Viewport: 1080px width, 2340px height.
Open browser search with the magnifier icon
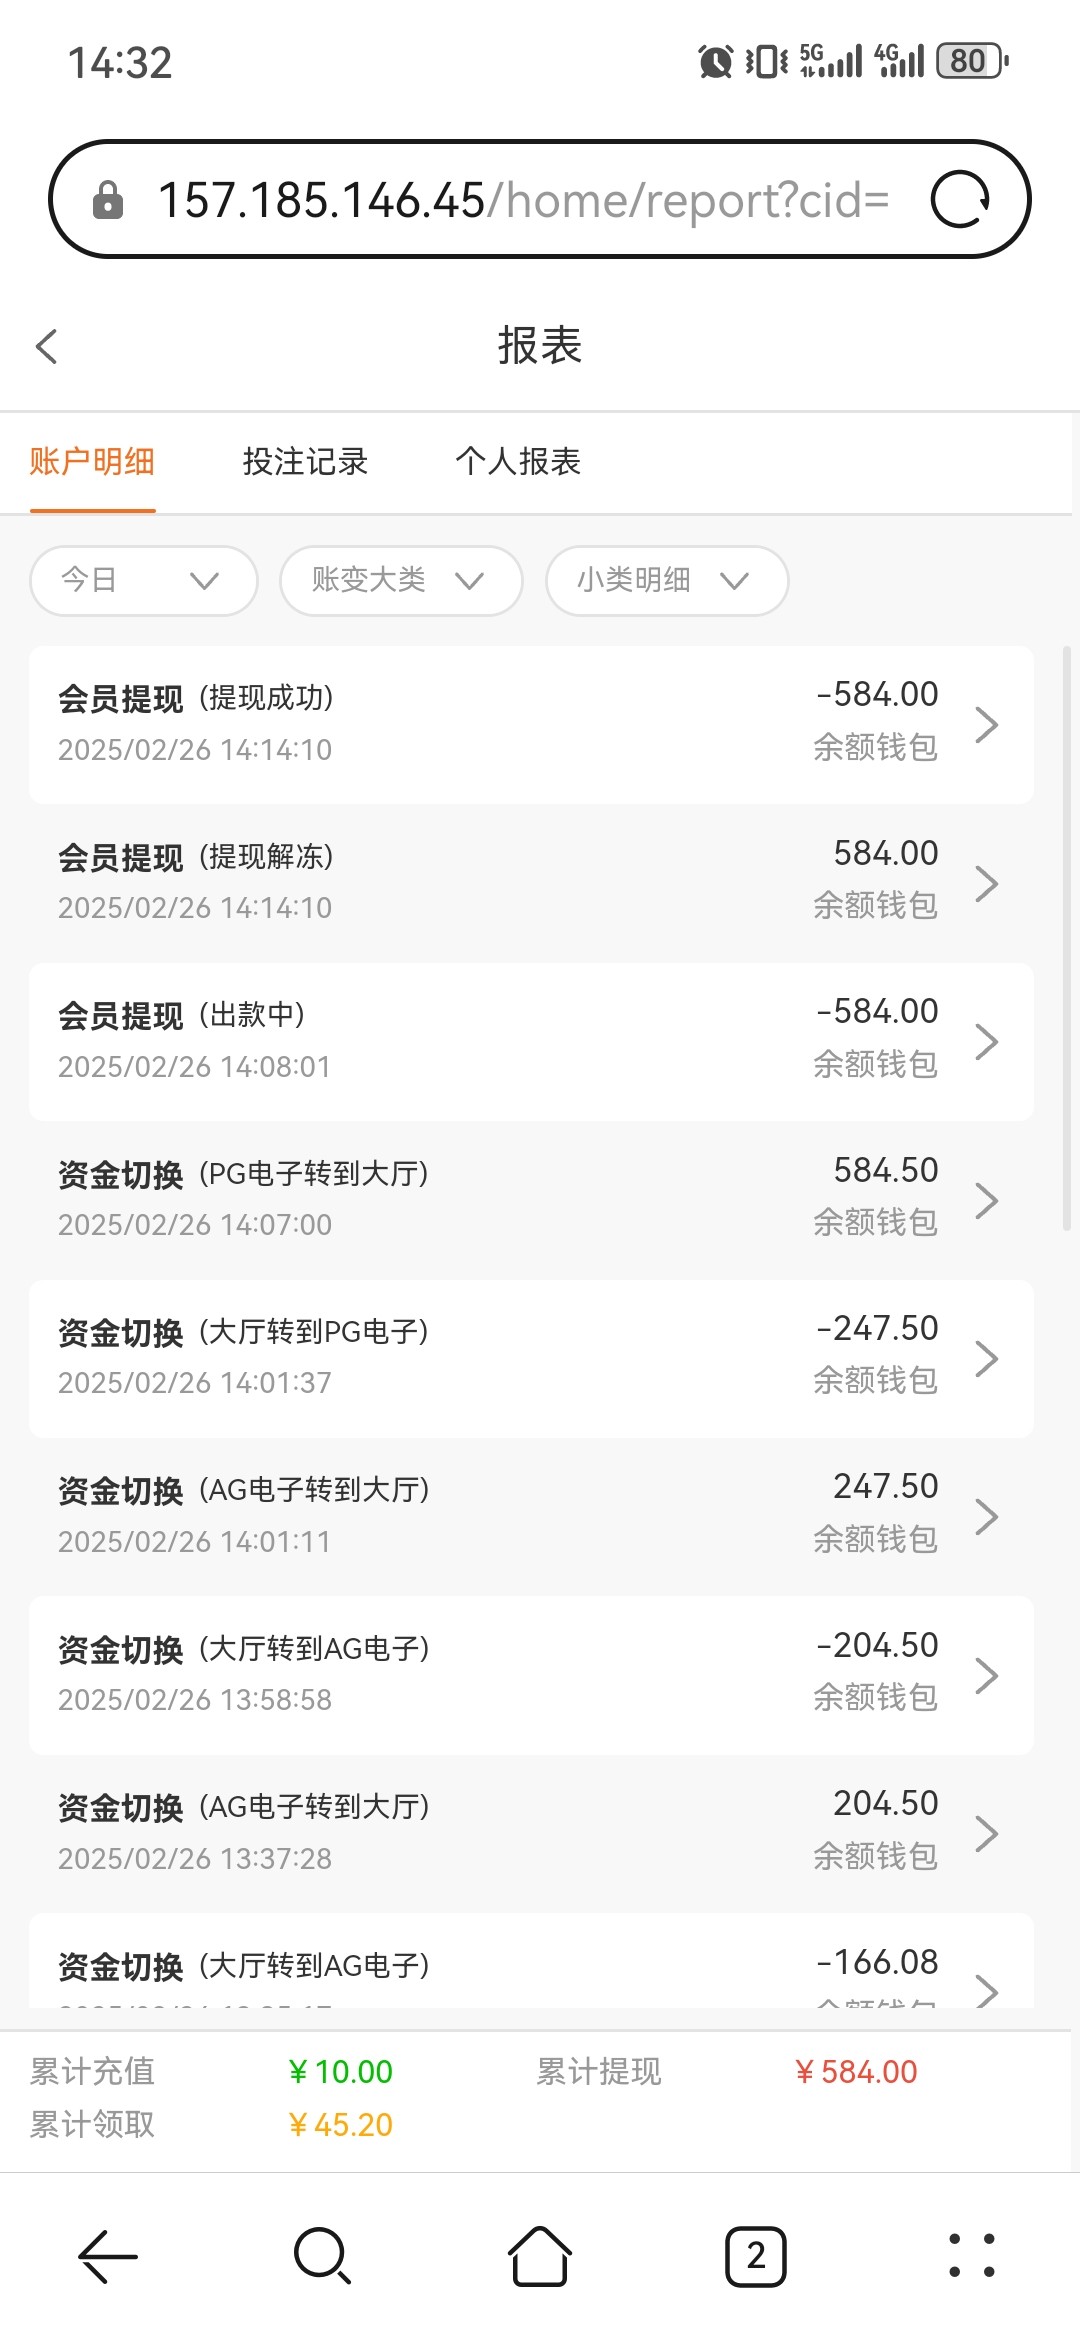322,2256
